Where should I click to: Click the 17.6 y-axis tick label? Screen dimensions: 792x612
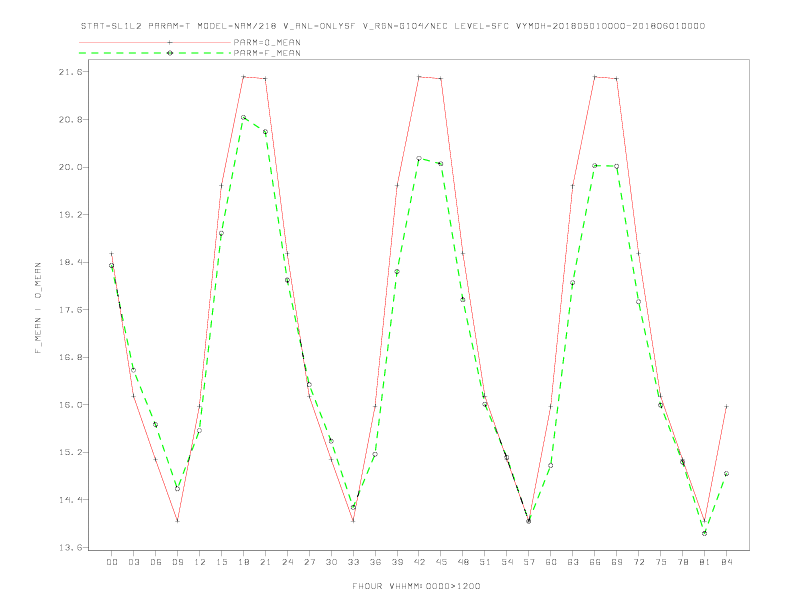pyautogui.click(x=70, y=310)
